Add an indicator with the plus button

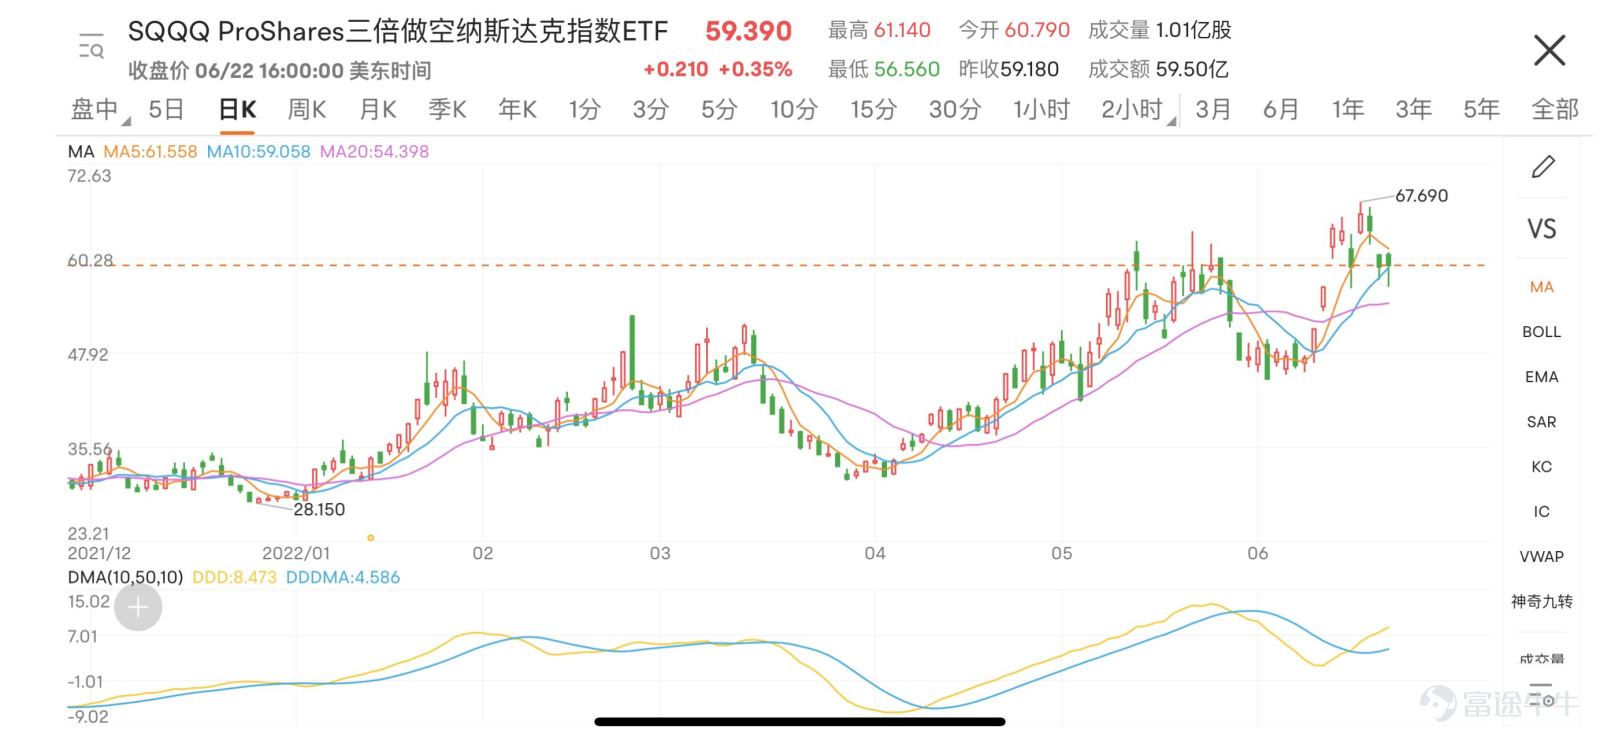138,606
